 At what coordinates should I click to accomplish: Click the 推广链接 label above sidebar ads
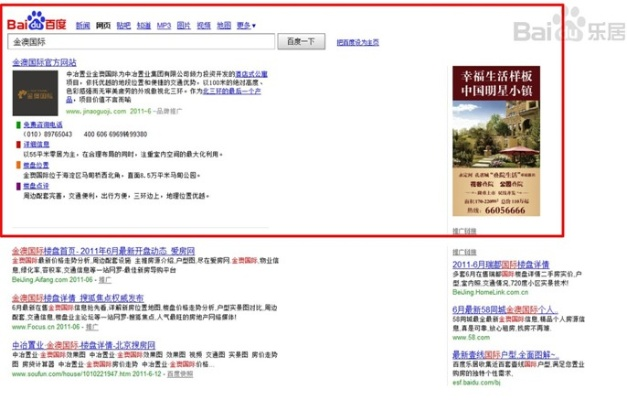point(465,252)
